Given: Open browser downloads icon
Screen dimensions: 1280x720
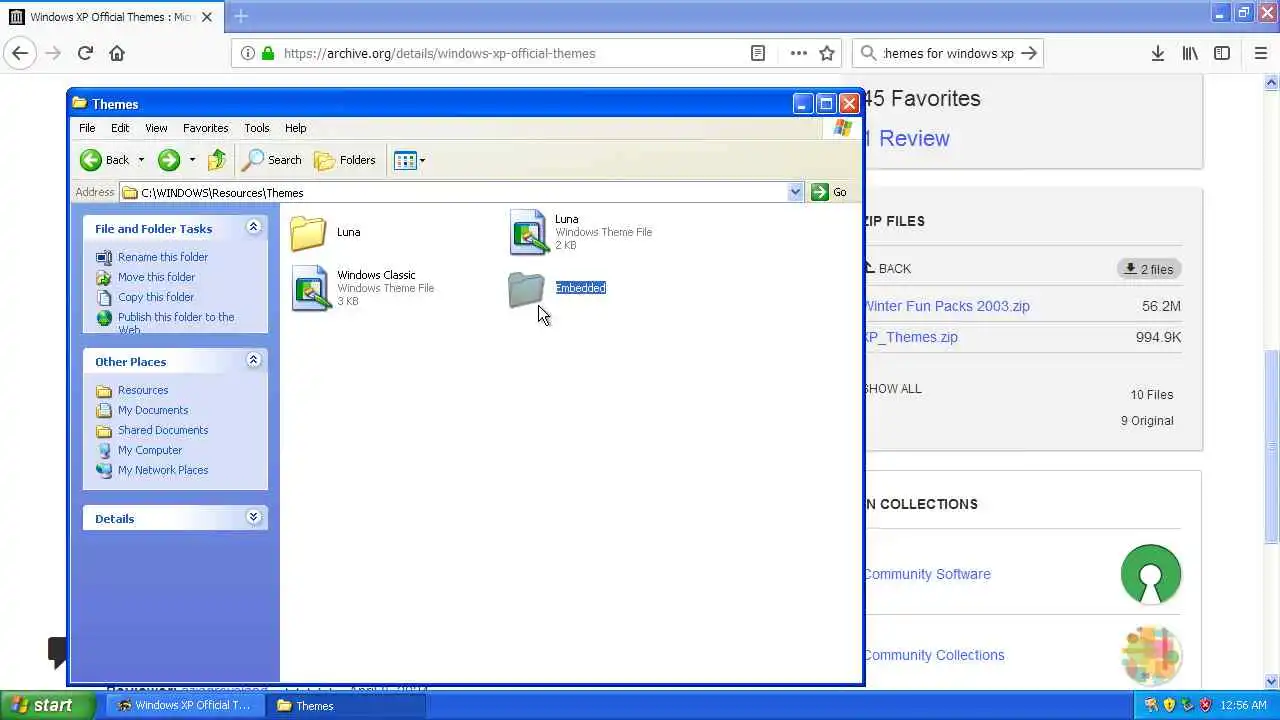Looking at the screenshot, I should [1157, 53].
